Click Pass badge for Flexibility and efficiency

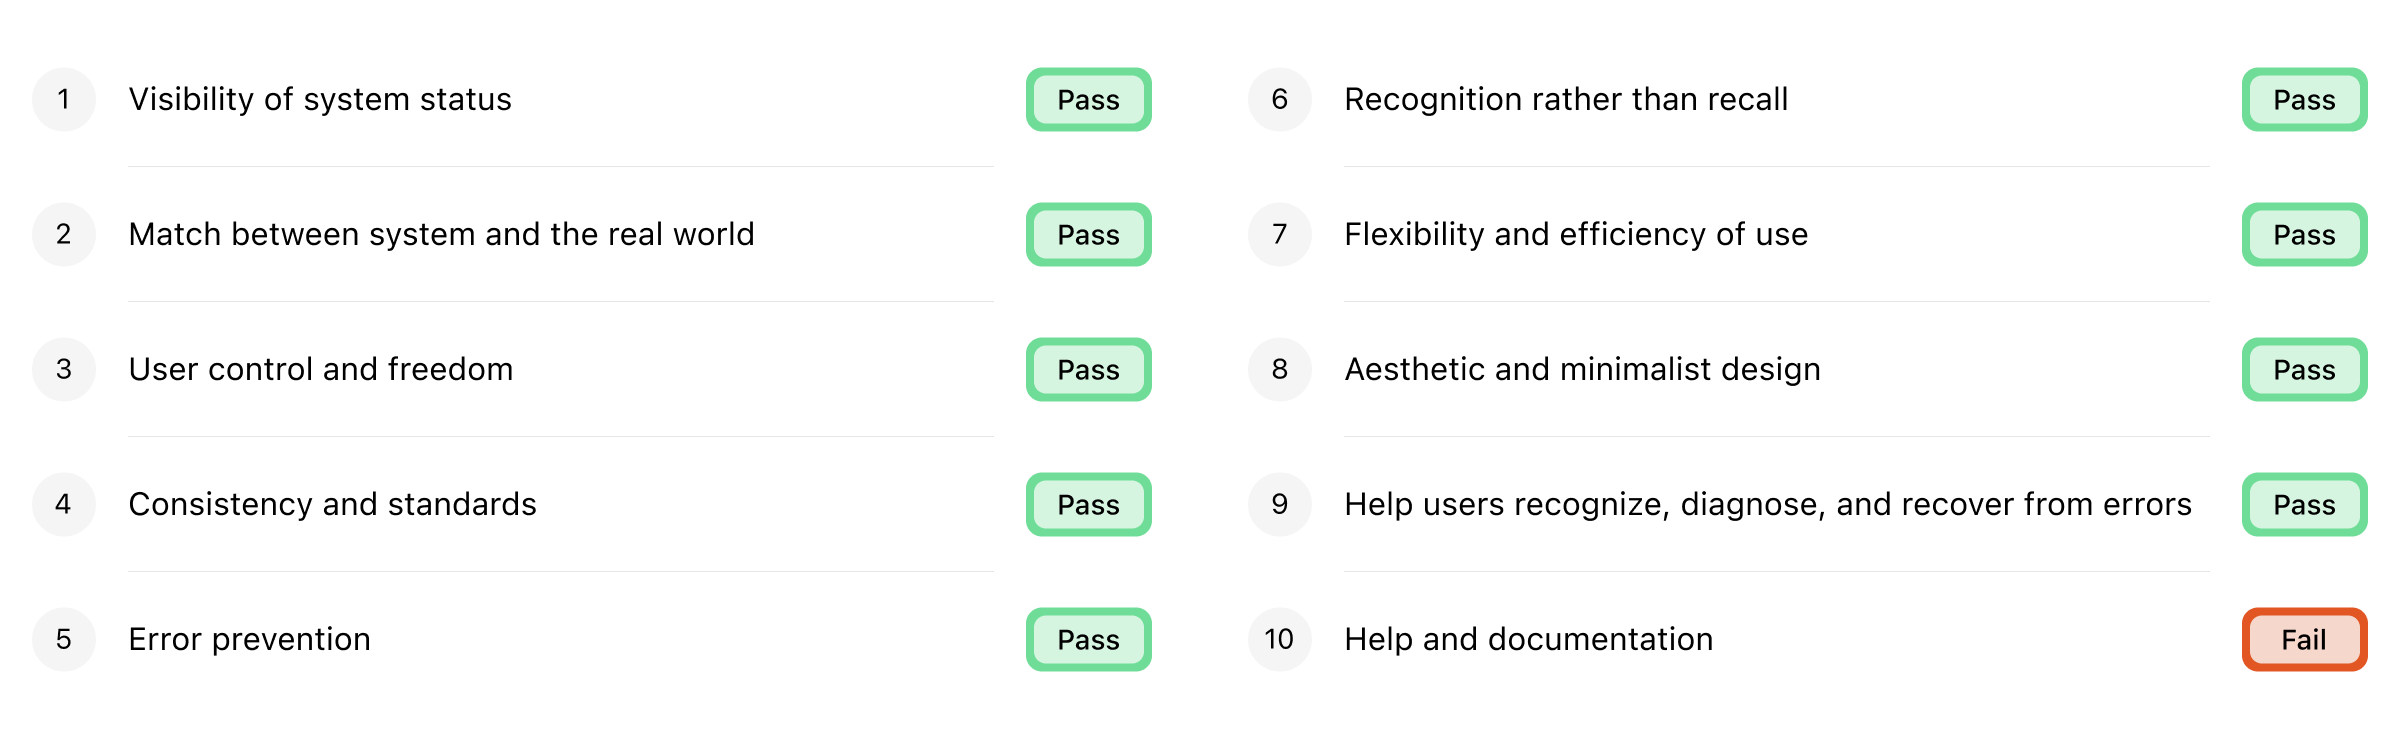pos(2305,235)
